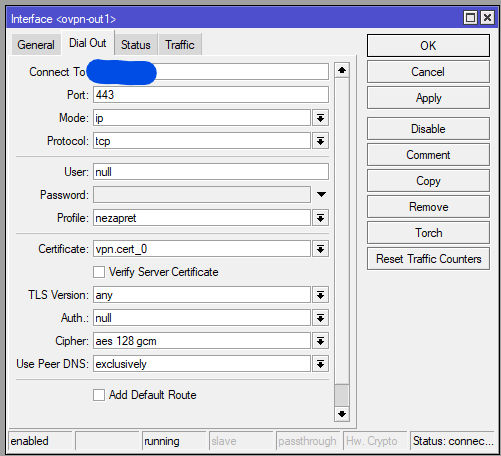
Task: Click the scrollbar down arrow
Action: point(342,414)
